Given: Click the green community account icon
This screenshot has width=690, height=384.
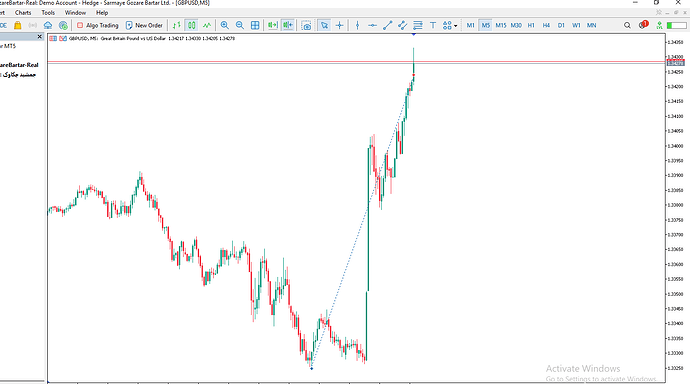Looking at the screenshot, I should [659, 26].
